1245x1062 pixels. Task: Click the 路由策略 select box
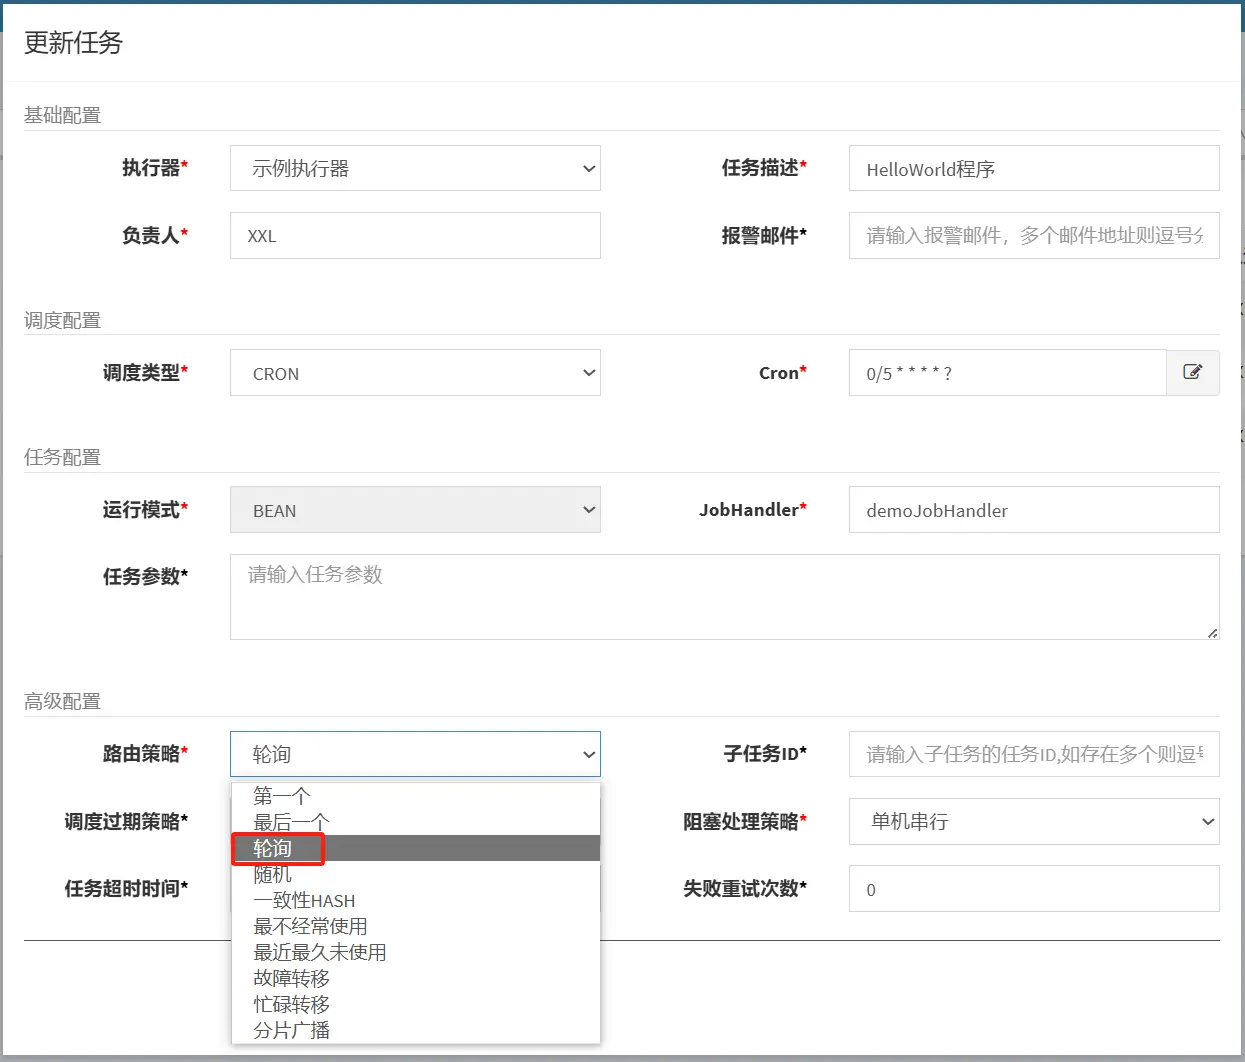[x=414, y=754]
